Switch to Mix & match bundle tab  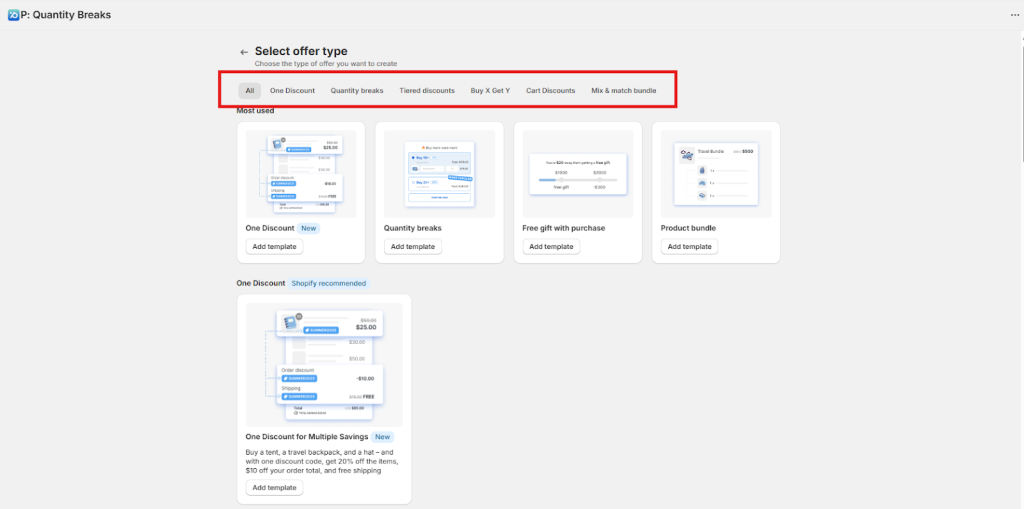[x=623, y=90]
